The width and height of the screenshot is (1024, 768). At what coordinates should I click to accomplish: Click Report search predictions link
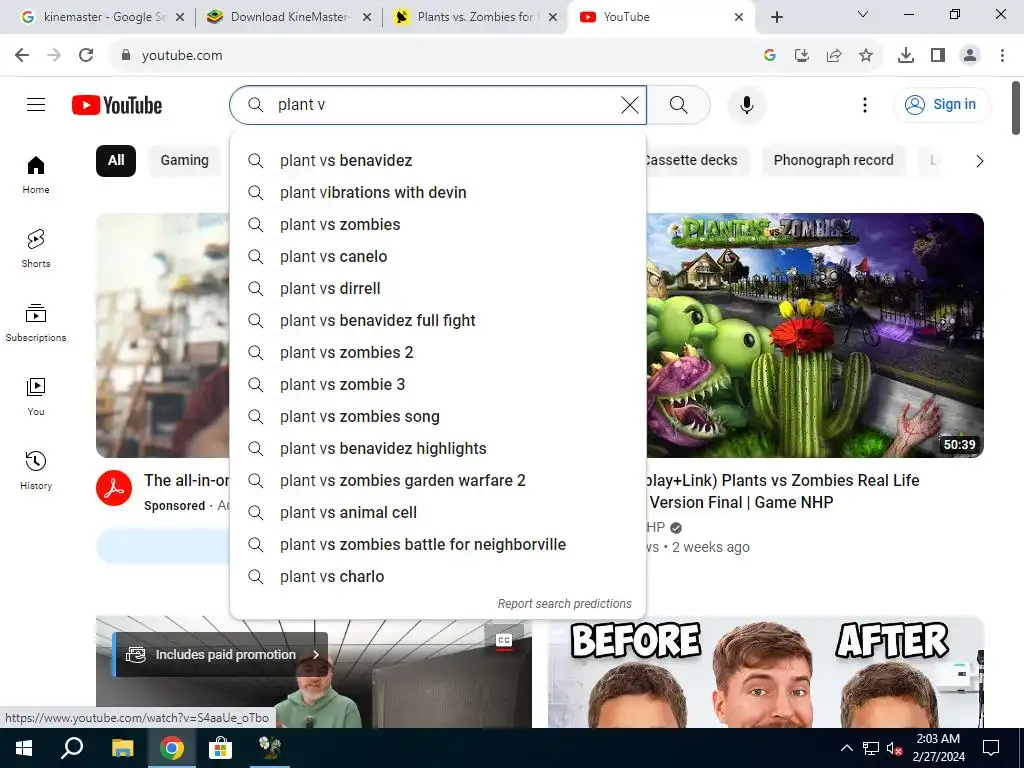(565, 603)
